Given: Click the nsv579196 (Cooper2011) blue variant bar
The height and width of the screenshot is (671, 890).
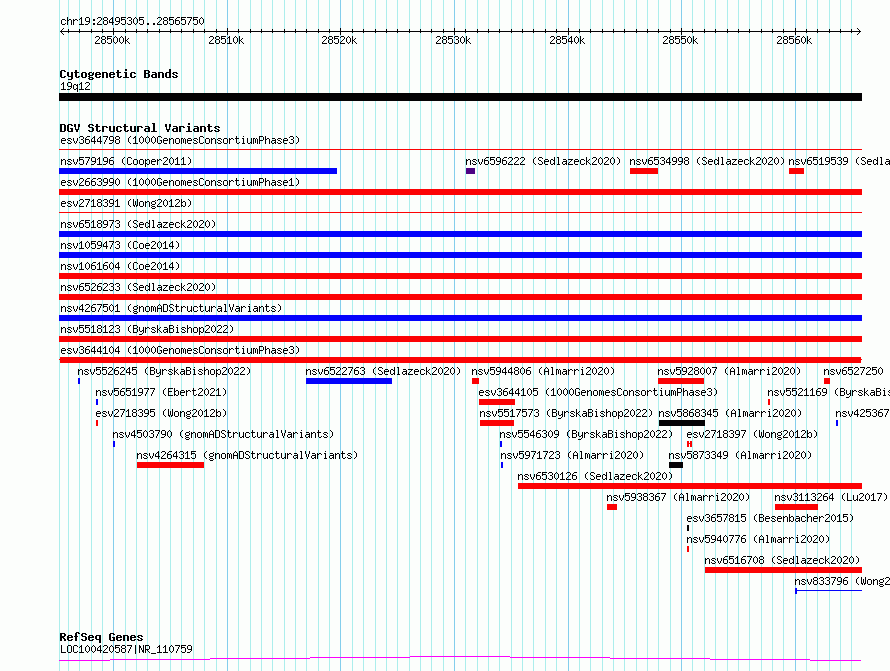Looking at the screenshot, I should pyautogui.click(x=198, y=171).
